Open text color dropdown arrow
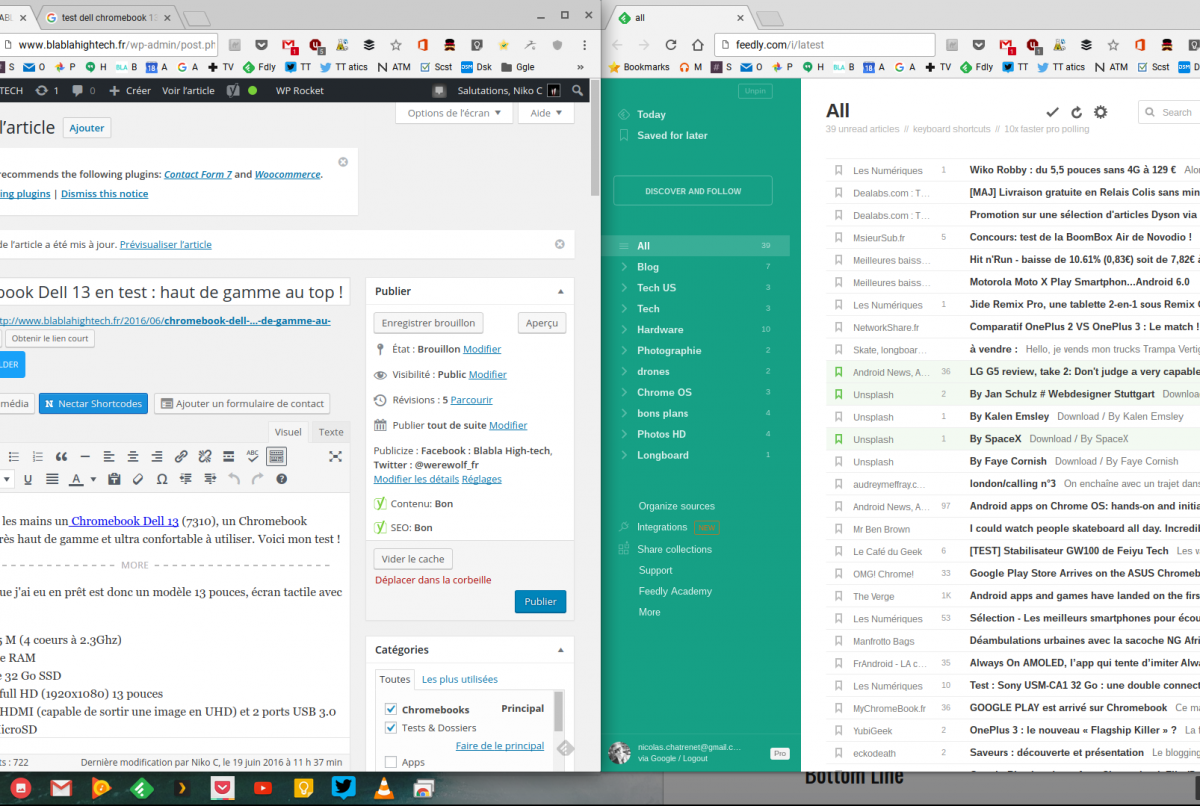 point(93,479)
